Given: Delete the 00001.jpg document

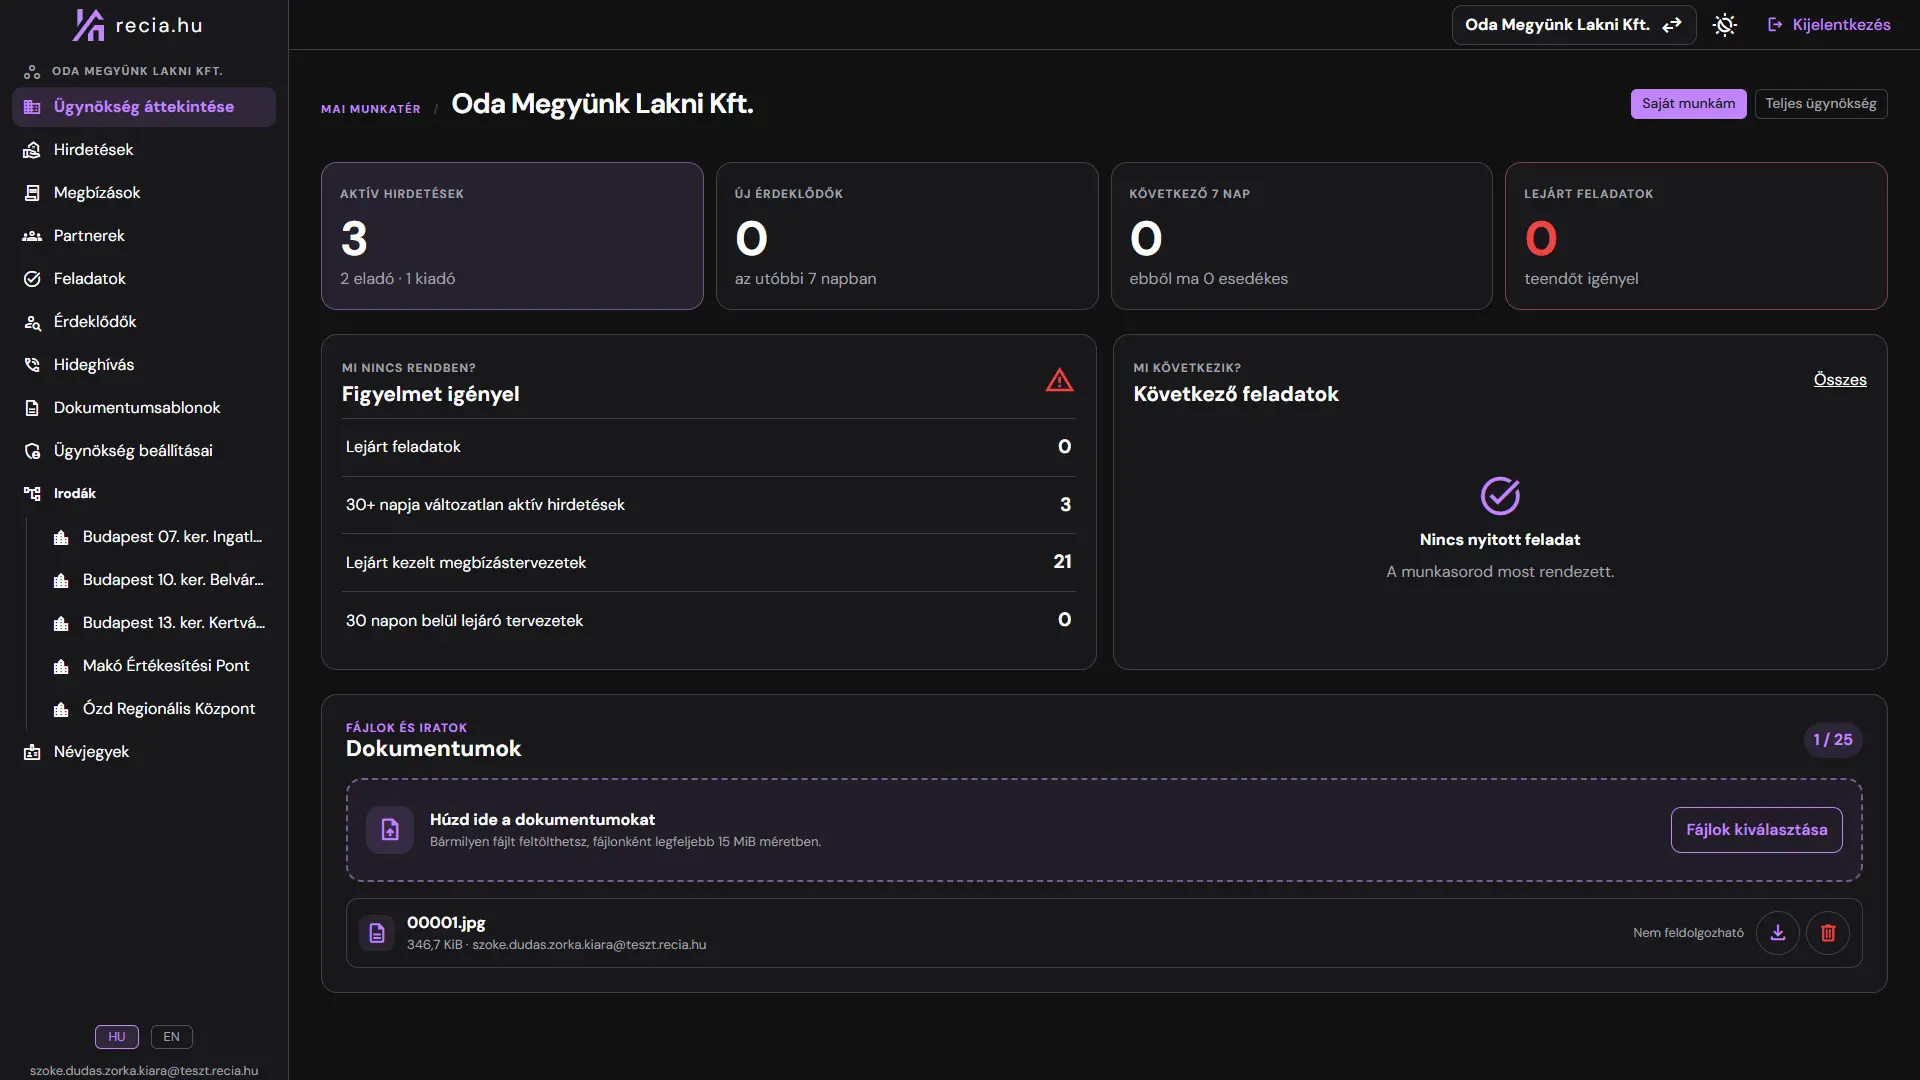Looking at the screenshot, I should click(x=1828, y=933).
